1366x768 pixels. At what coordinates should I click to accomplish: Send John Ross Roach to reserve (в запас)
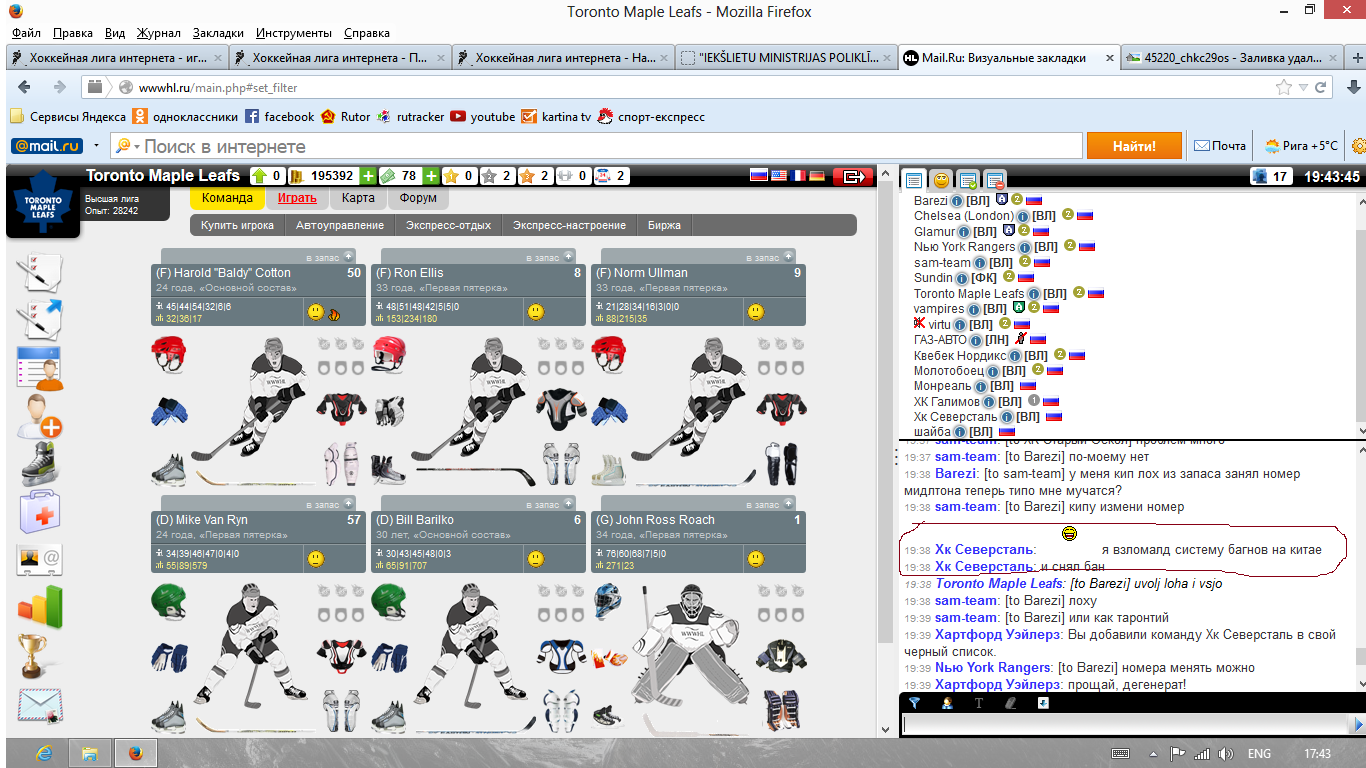click(x=769, y=504)
